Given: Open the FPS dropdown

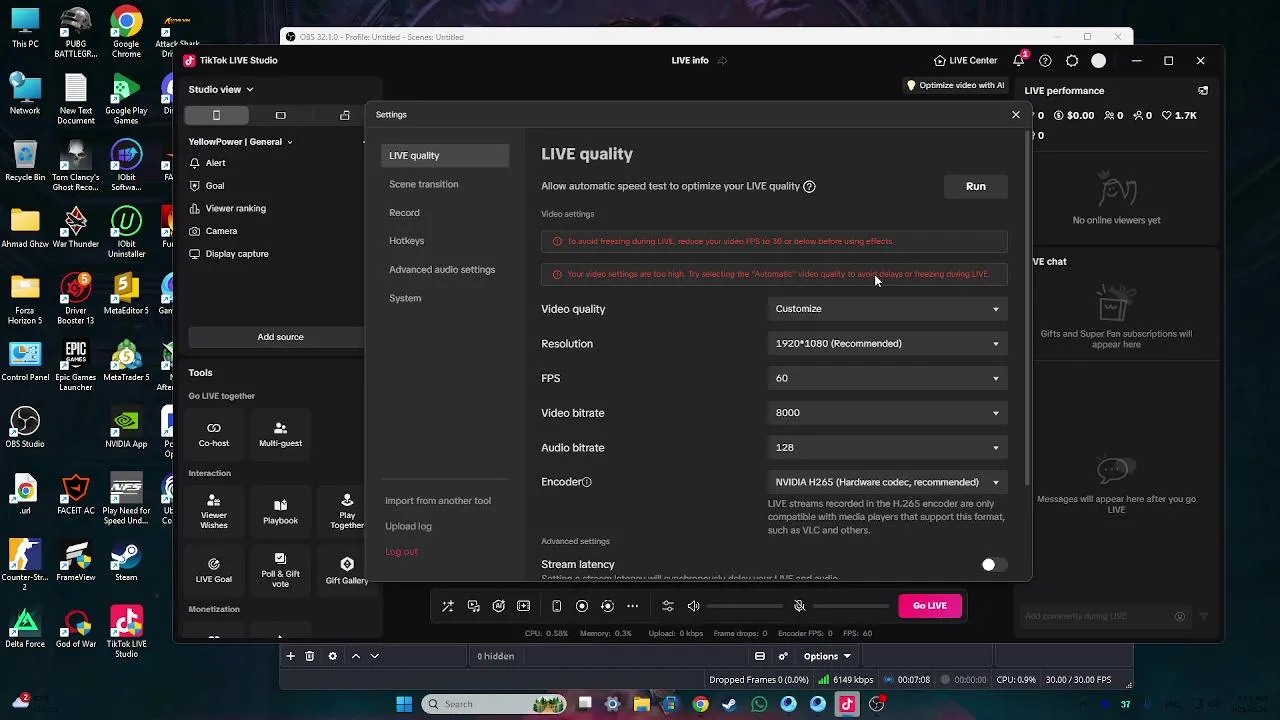Looking at the screenshot, I should pos(887,378).
